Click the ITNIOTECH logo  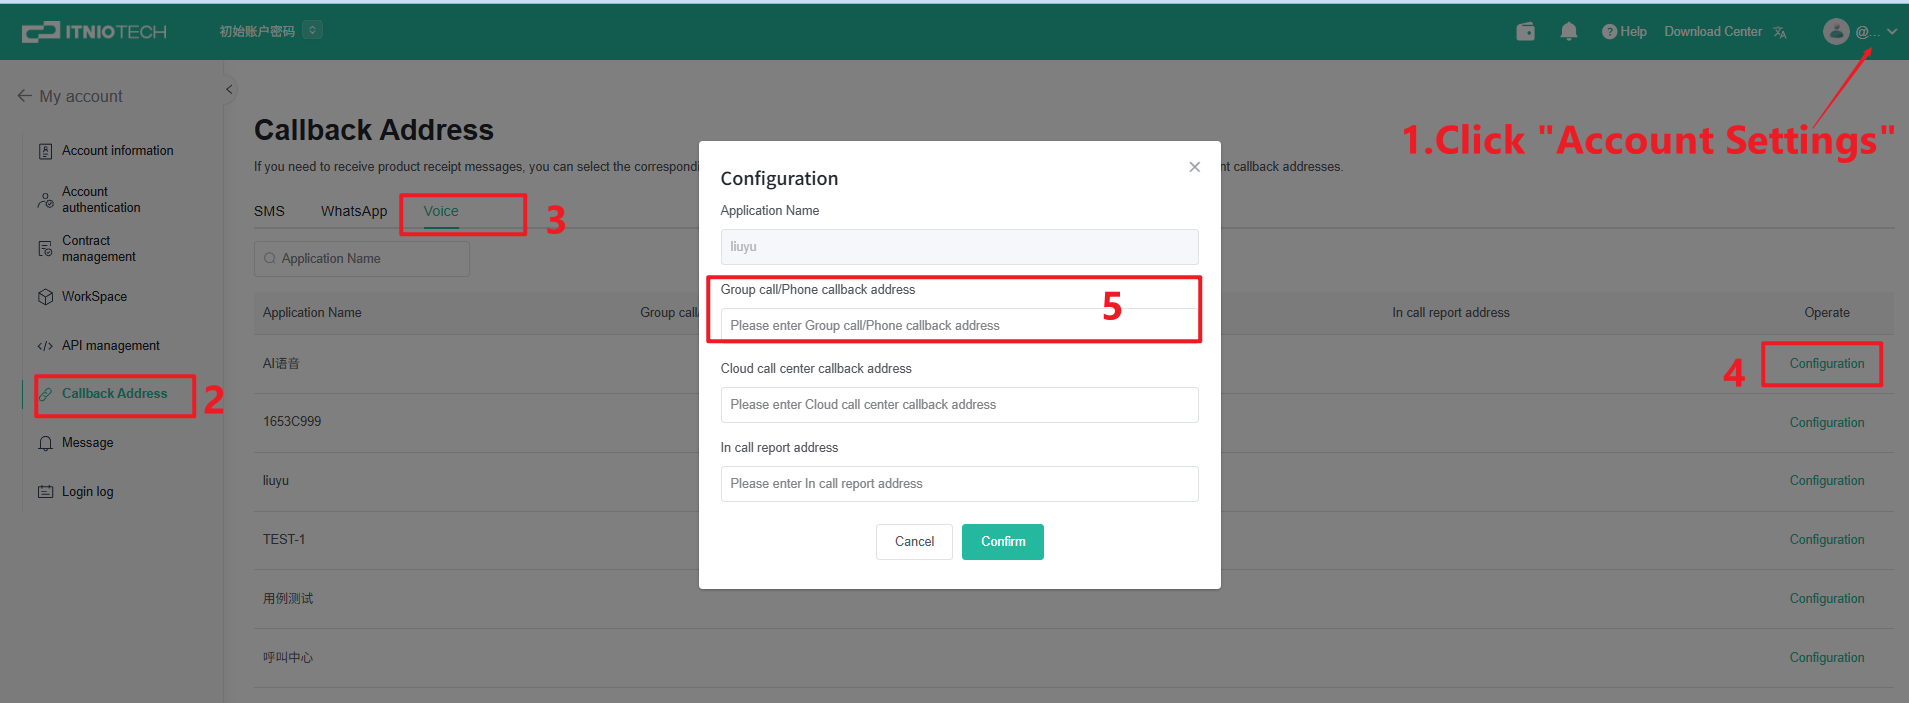coord(94,32)
